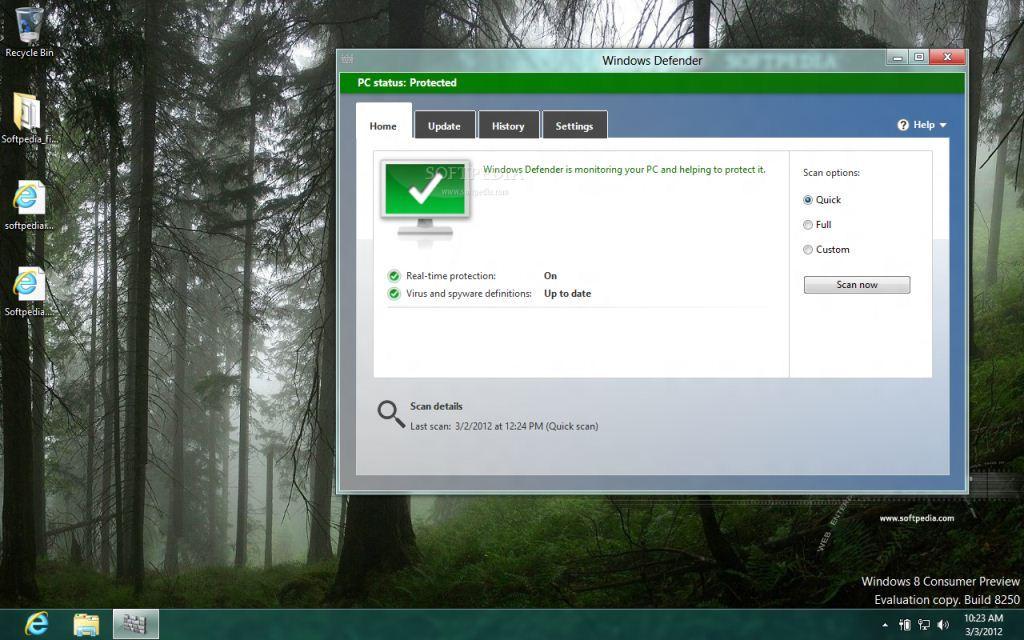Switch to the Home tab

tap(383, 125)
